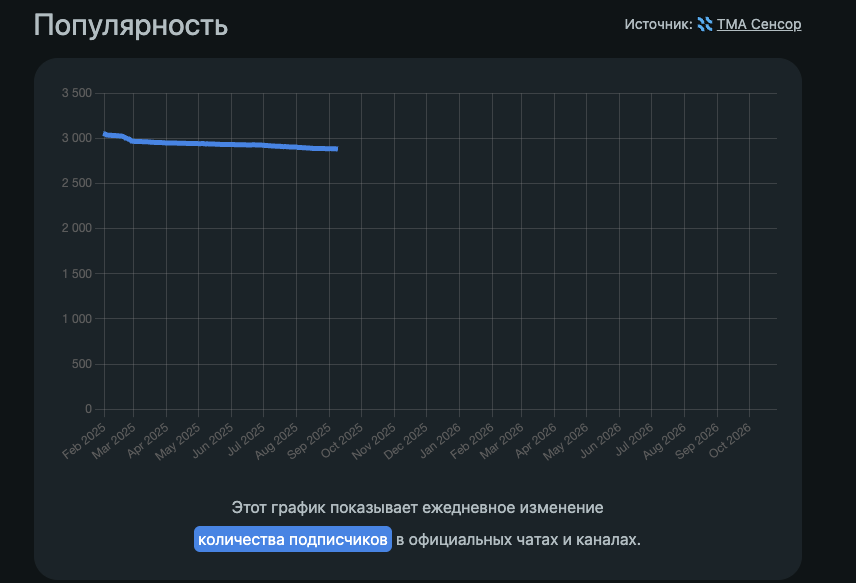Select the "3 500" y-axis label
This screenshot has height=583, width=856.
pos(77,93)
